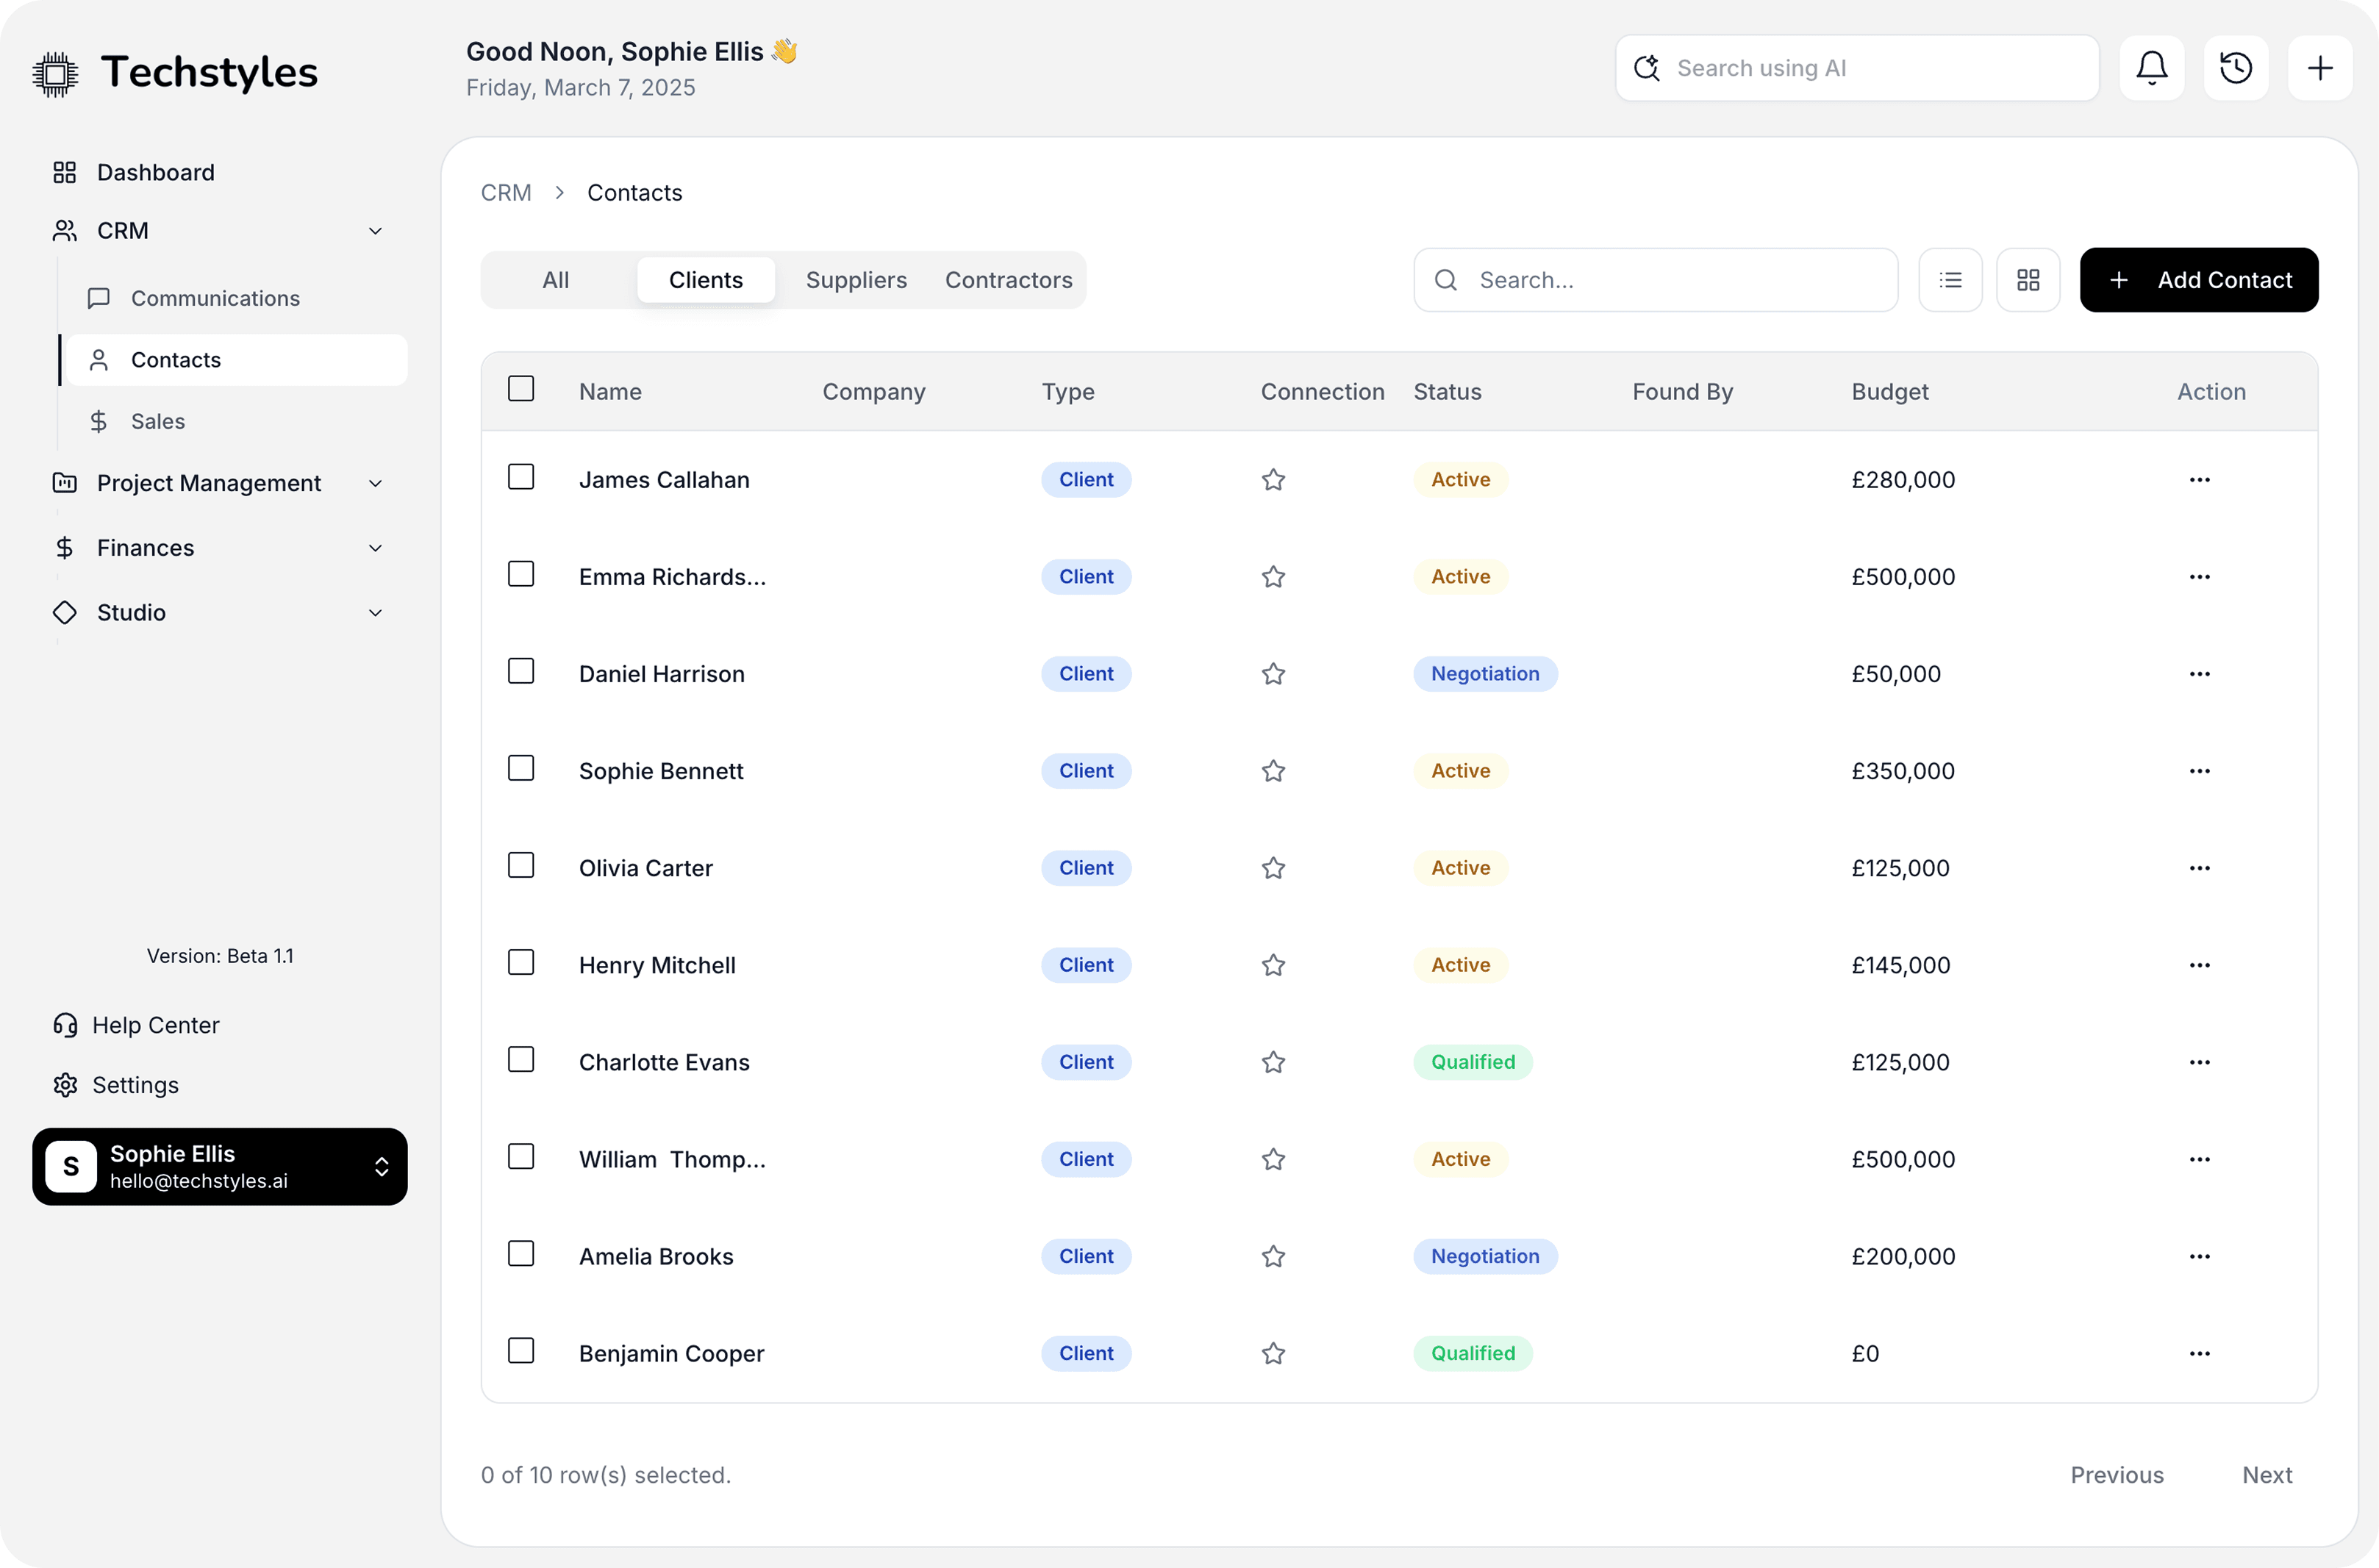
Task: Switch to grid view icon
Action: 2028,280
